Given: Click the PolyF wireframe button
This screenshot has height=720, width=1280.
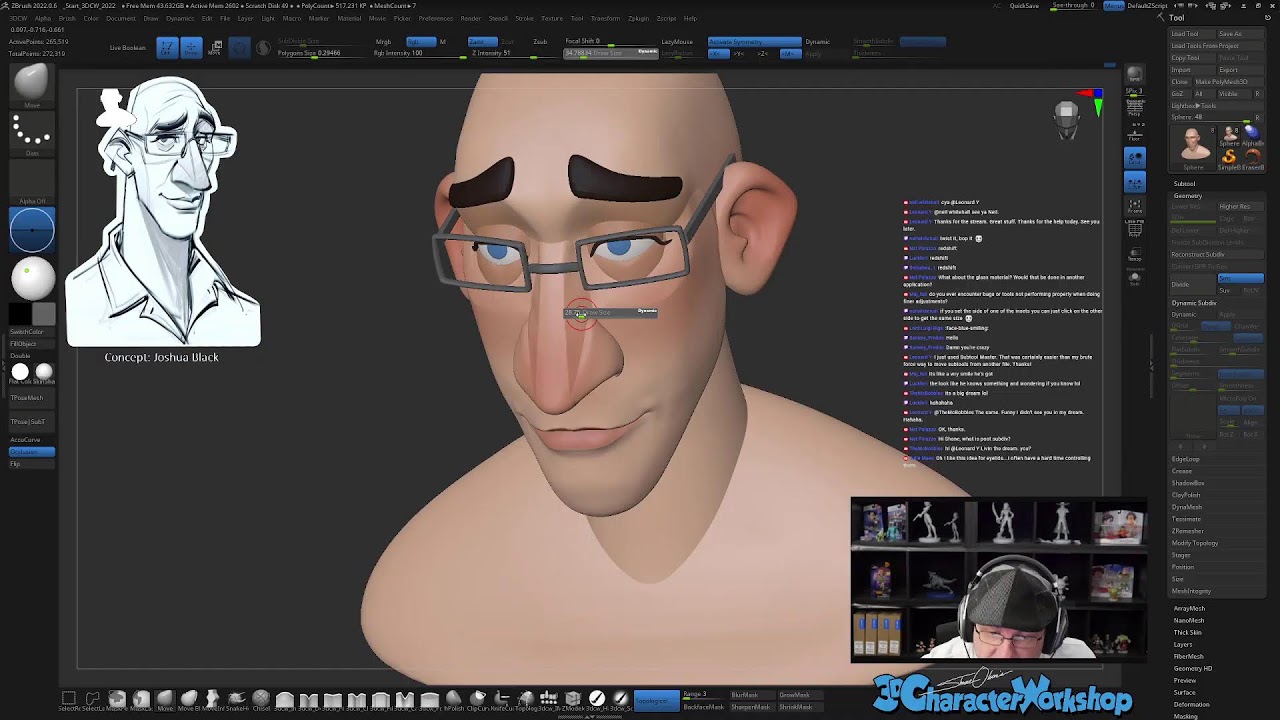Looking at the screenshot, I should [x=1134, y=231].
